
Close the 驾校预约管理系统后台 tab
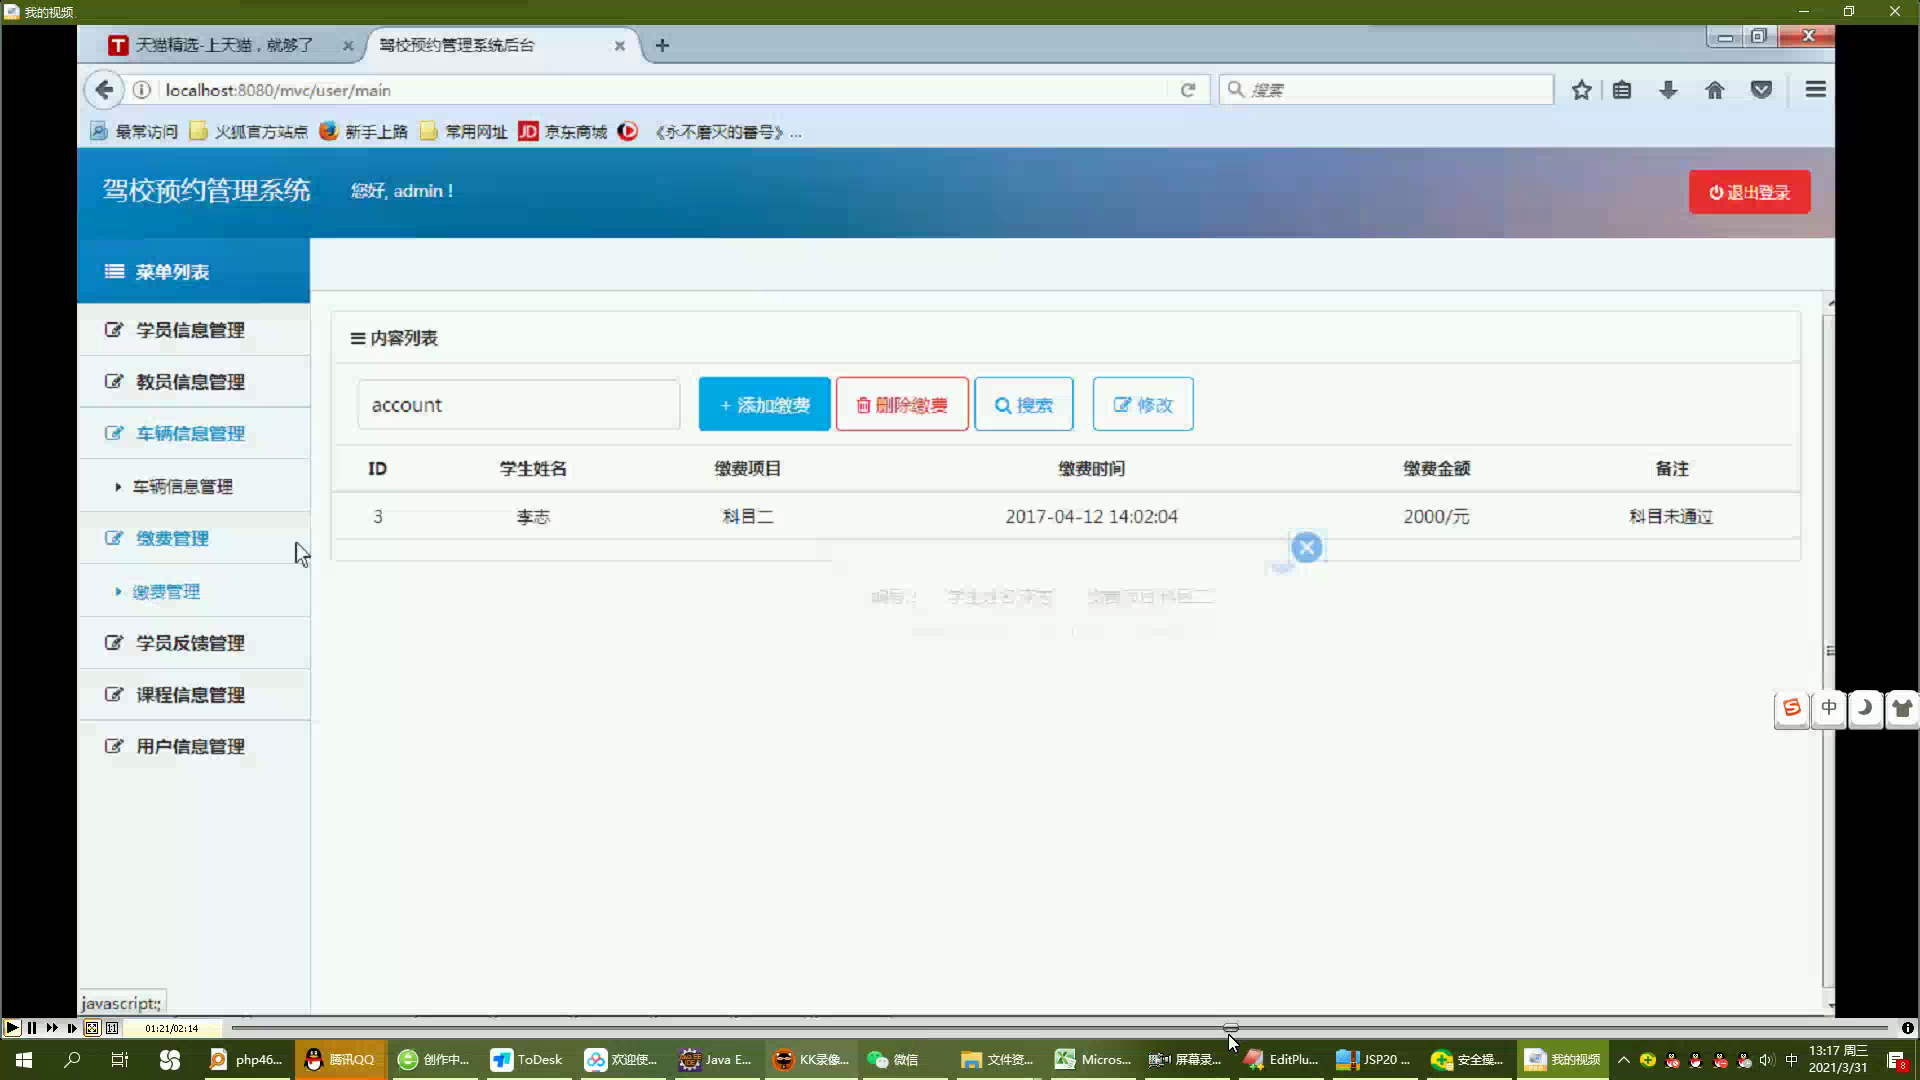[x=619, y=46]
